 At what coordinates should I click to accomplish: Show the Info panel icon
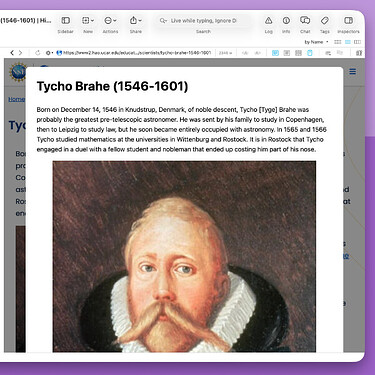pos(286,21)
